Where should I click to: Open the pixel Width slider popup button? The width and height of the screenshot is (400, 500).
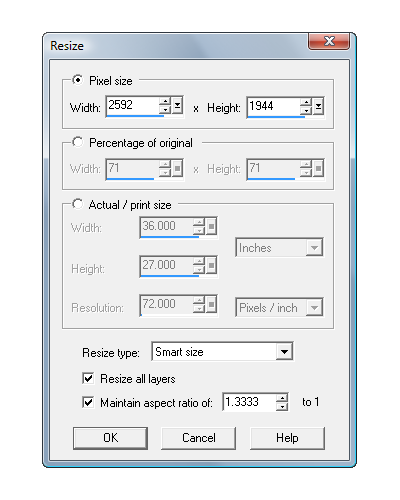click(177, 106)
